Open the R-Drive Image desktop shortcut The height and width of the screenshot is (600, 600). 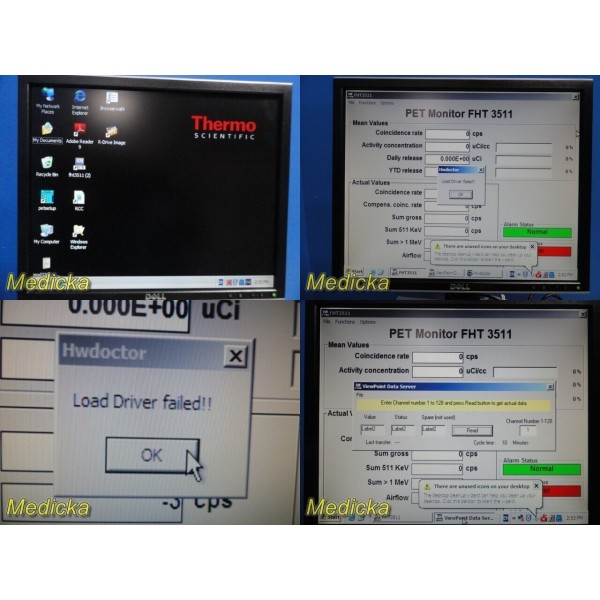111,135
